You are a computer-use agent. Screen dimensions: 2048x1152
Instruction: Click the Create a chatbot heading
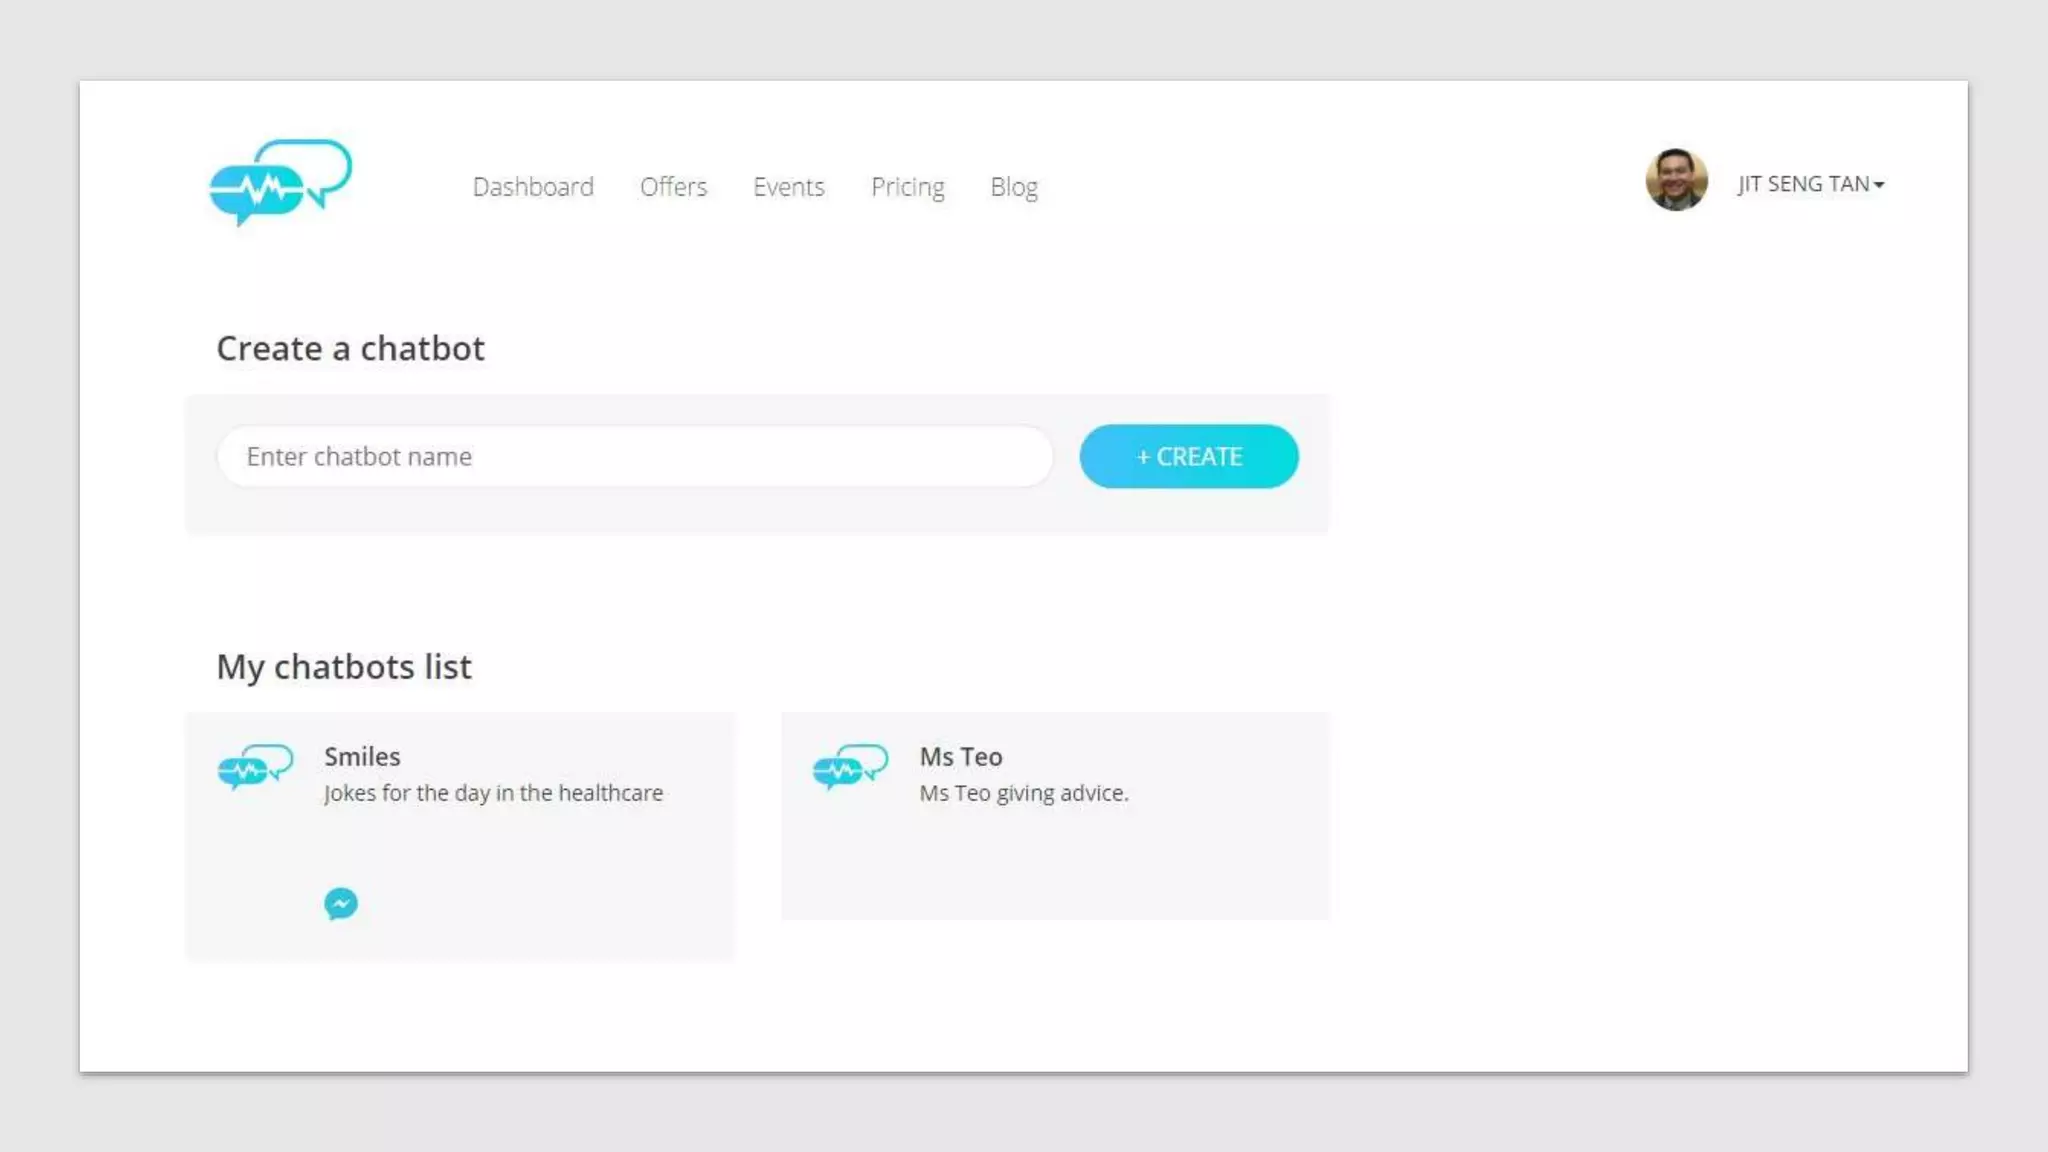350,348
